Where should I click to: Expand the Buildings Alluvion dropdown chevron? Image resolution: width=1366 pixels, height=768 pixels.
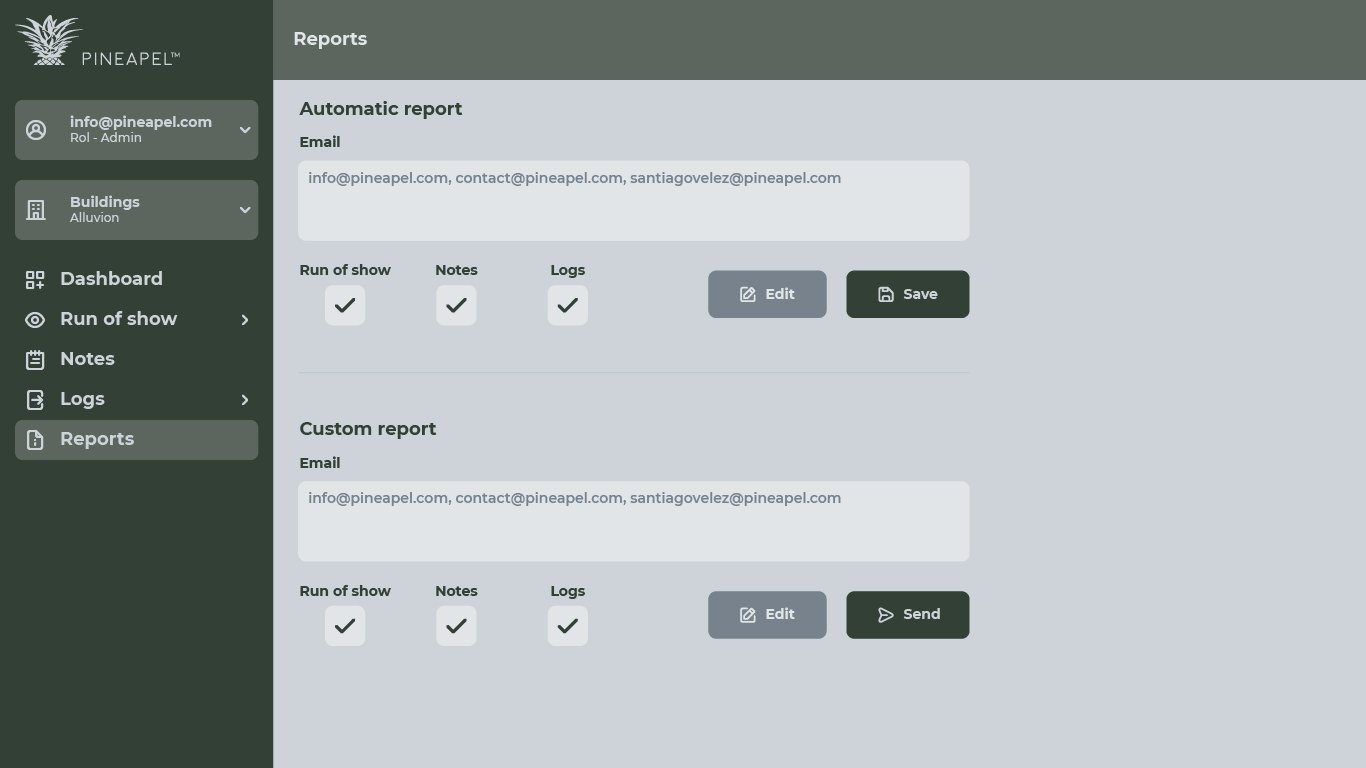pos(245,210)
